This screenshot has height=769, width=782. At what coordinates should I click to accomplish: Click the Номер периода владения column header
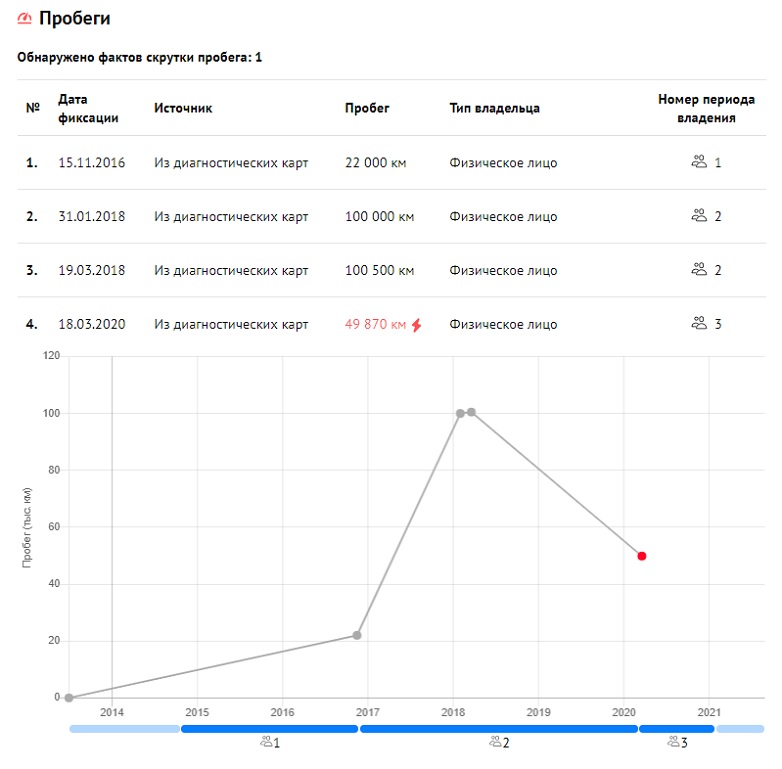tap(697, 108)
